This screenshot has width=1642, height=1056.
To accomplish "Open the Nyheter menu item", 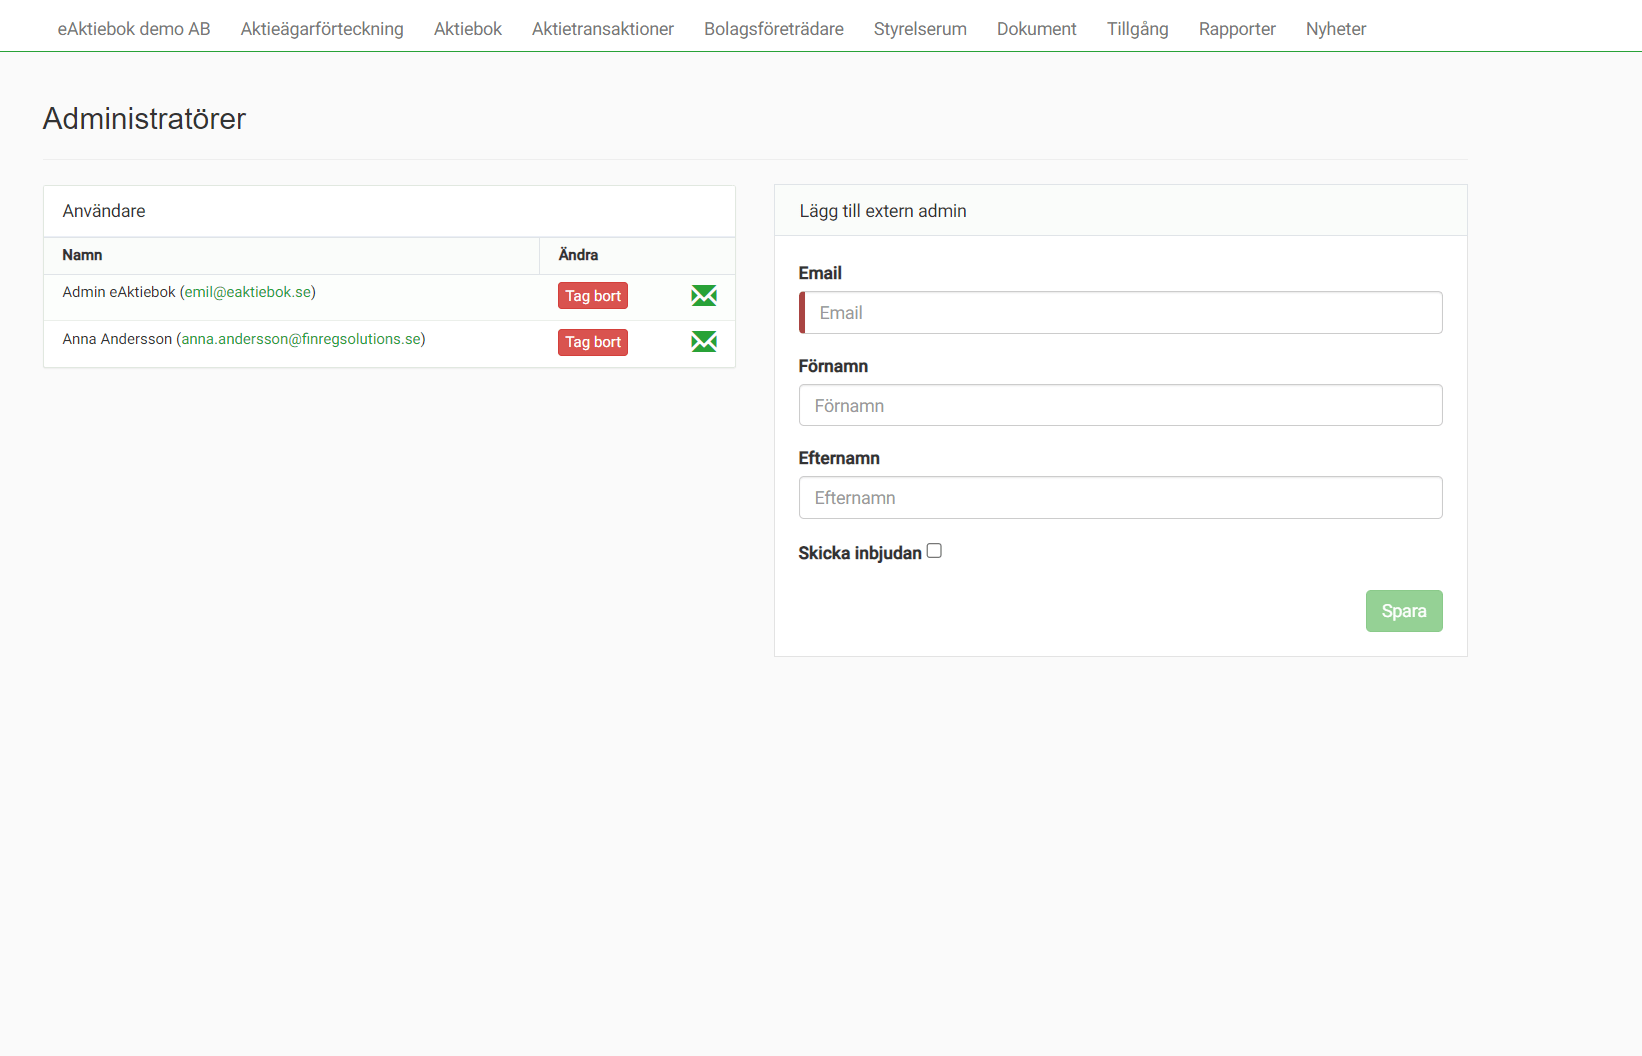I will [1336, 29].
